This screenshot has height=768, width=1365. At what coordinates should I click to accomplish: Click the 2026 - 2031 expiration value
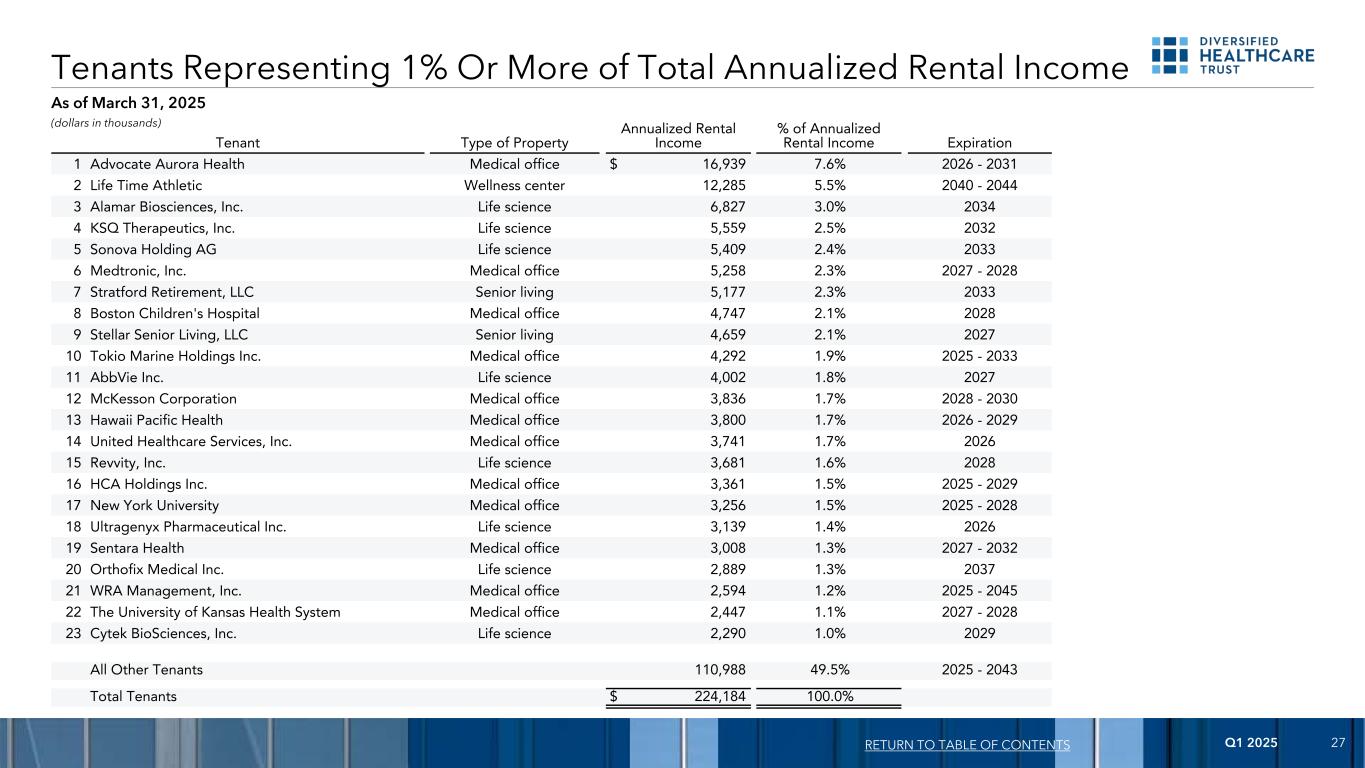click(x=979, y=164)
